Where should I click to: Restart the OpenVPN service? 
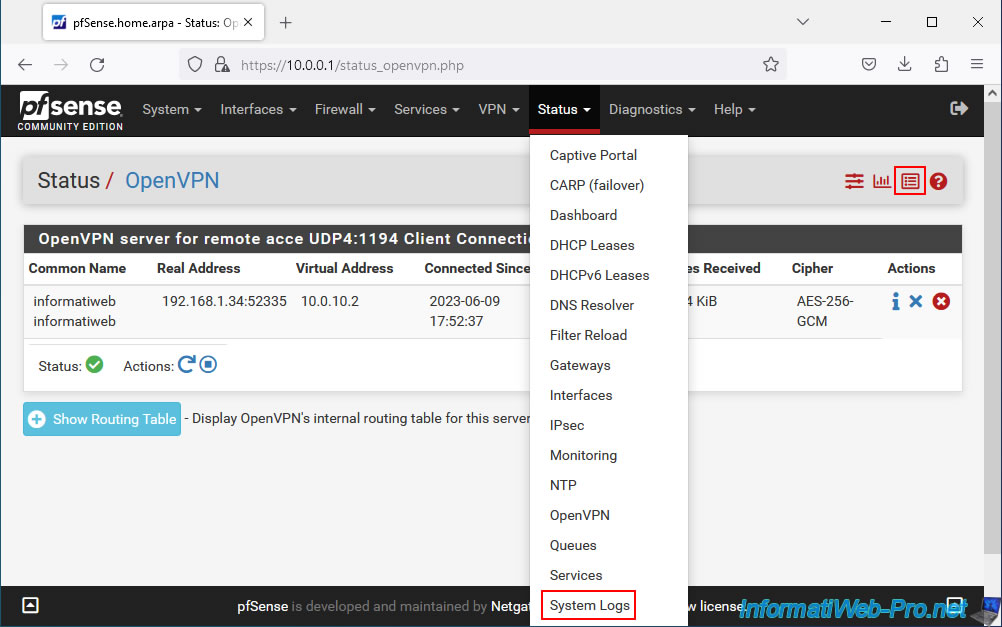(x=187, y=364)
